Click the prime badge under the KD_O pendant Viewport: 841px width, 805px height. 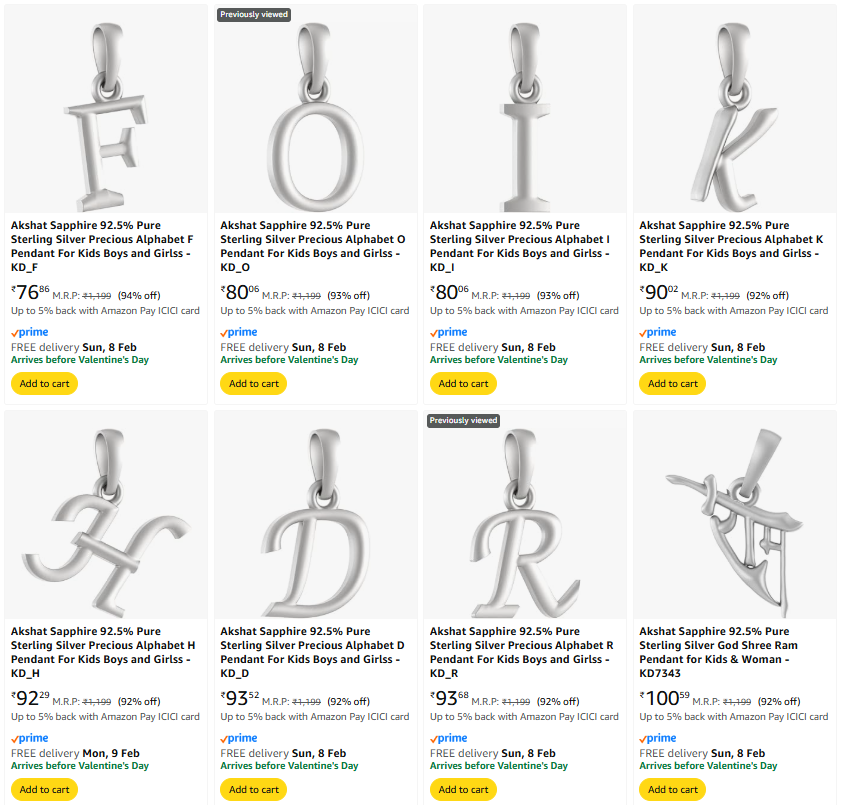click(239, 332)
